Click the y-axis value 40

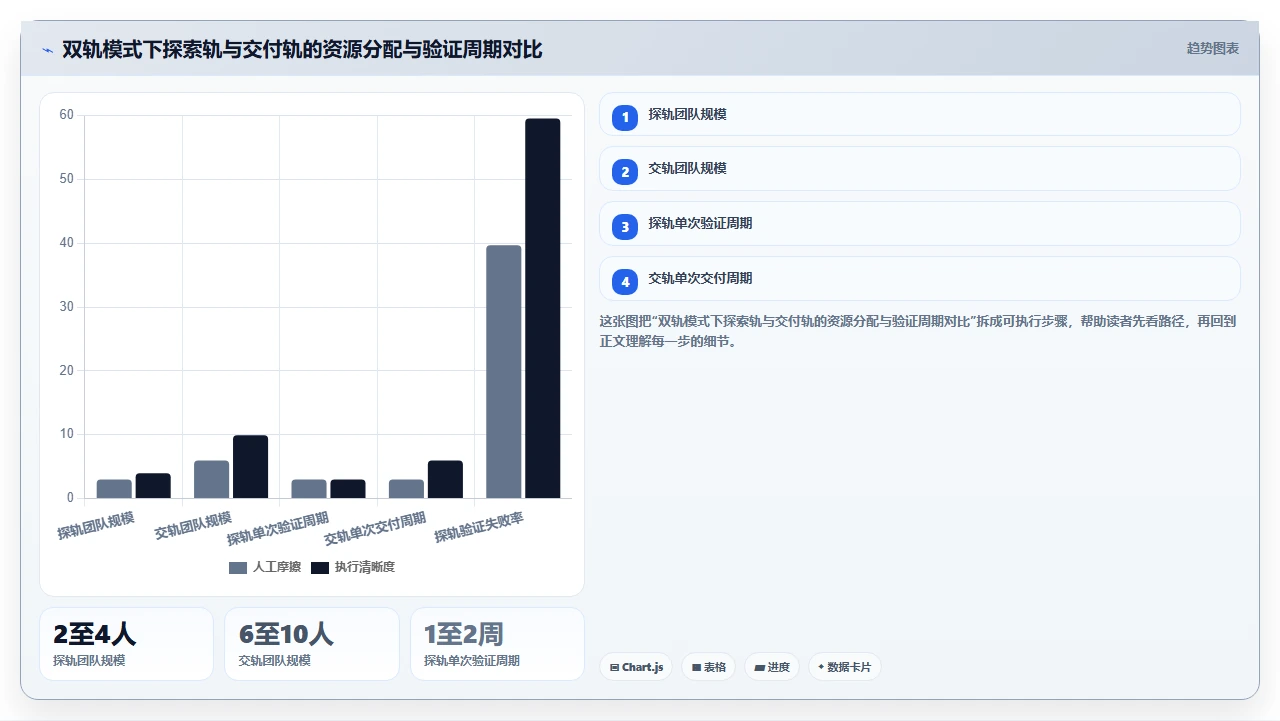tap(67, 243)
